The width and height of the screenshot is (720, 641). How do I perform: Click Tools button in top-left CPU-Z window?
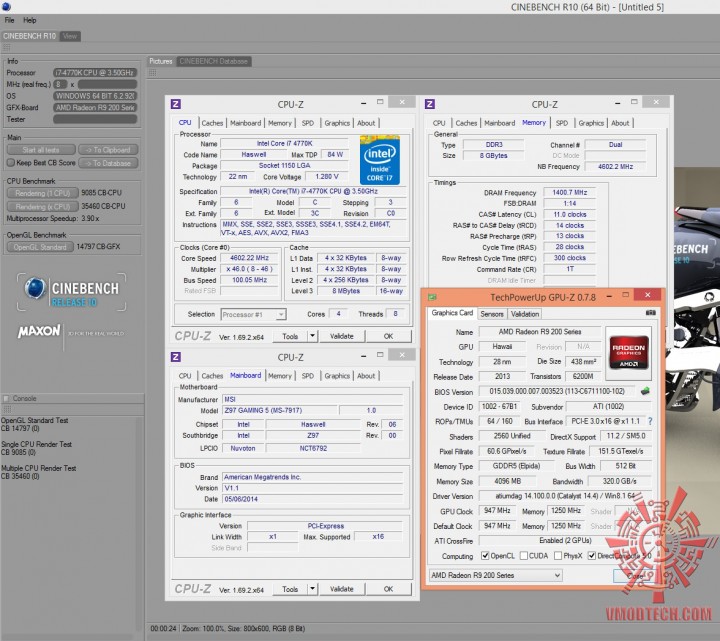coord(290,336)
